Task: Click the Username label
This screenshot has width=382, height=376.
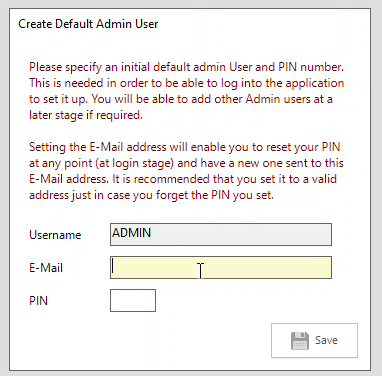Action: 55,235
